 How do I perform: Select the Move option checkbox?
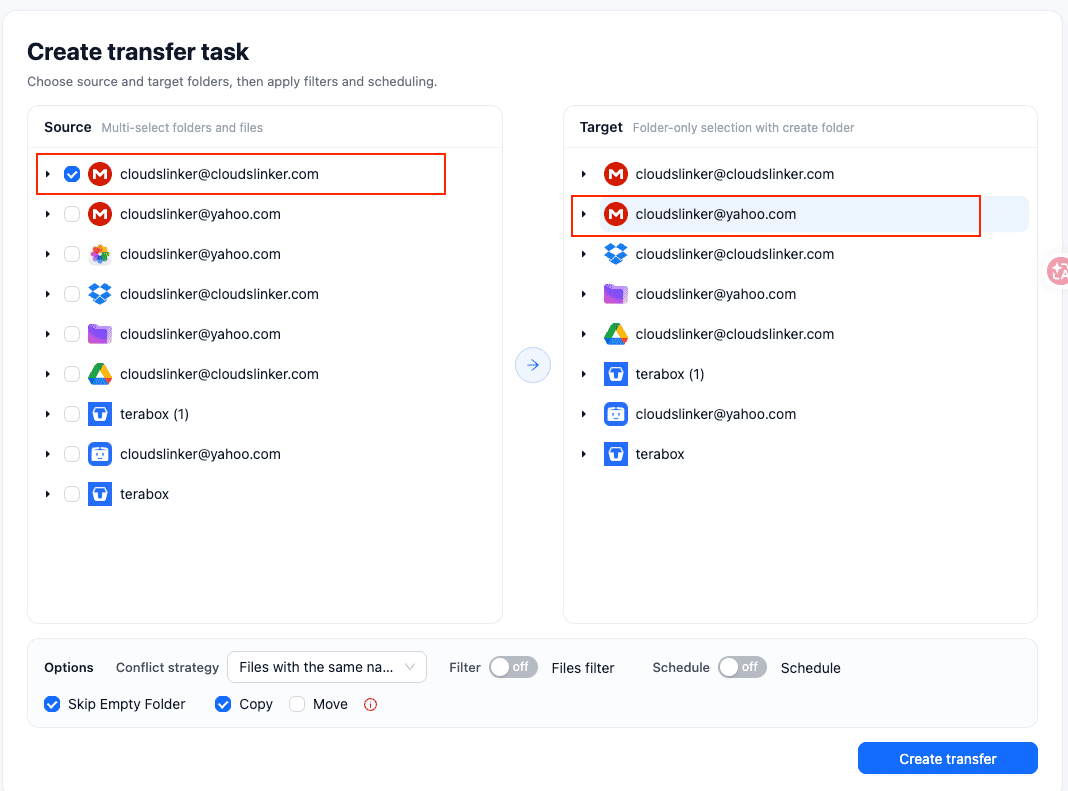pyautogui.click(x=297, y=704)
